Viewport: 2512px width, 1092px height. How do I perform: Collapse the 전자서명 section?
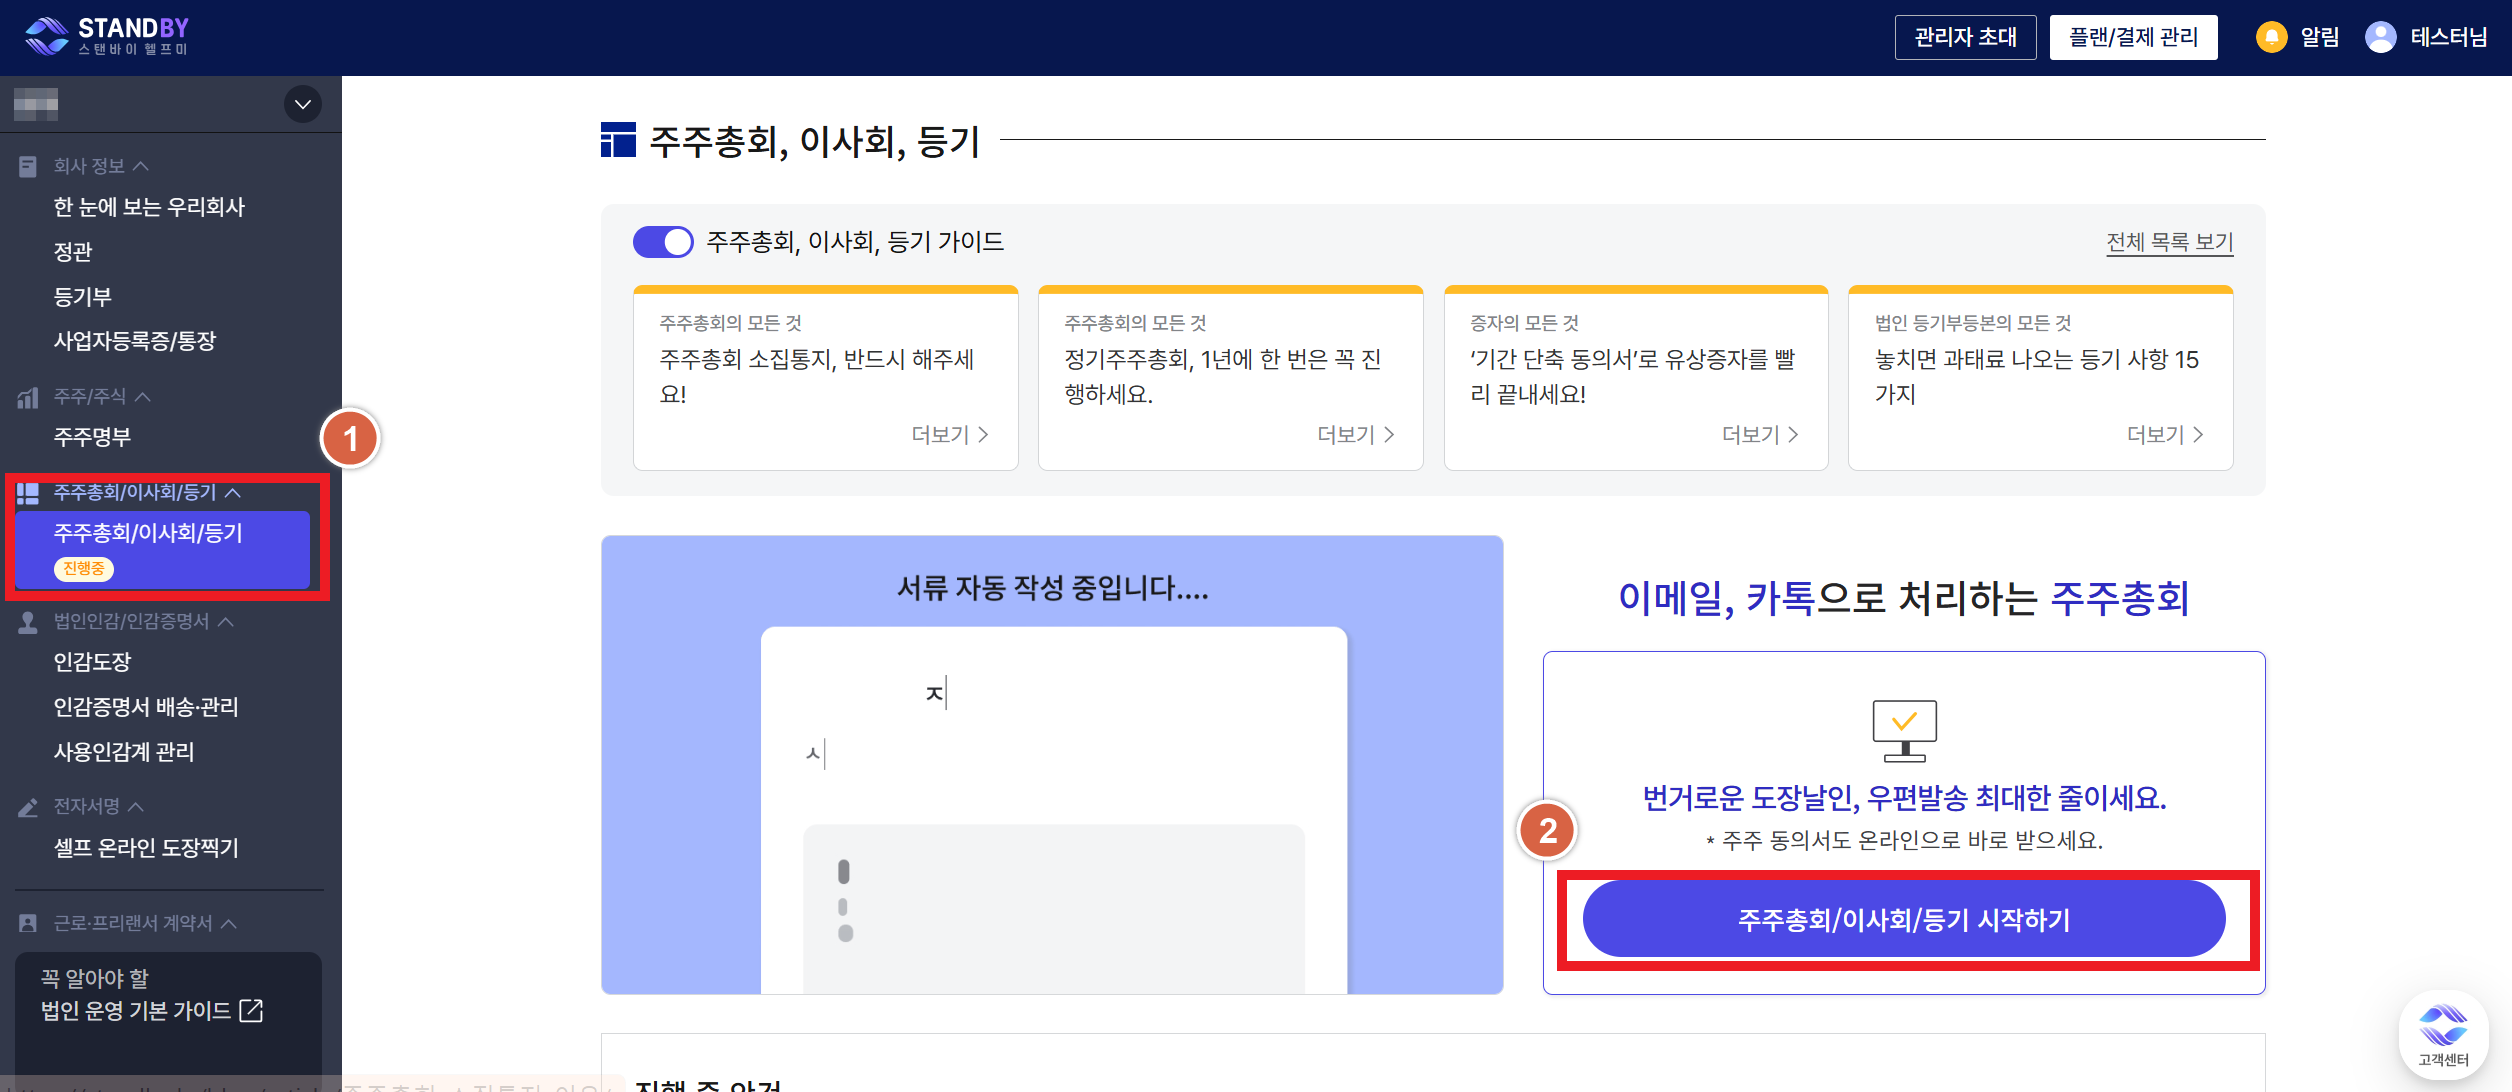click(136, 806)
